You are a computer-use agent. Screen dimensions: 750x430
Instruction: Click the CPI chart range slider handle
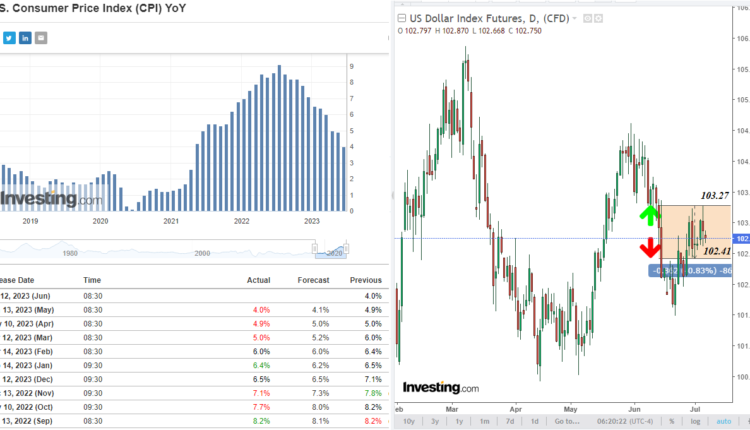point(315,246)
